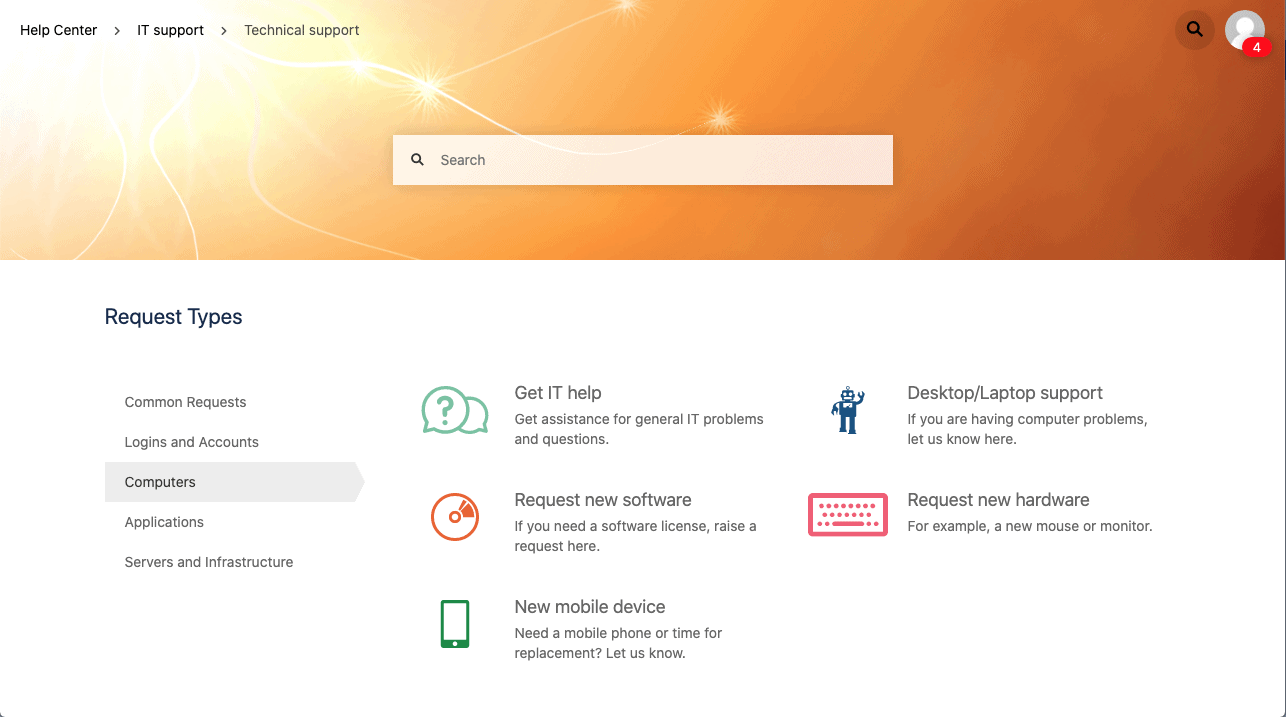View the currently selected Computers category
Screen dimensions: 1286x717
click(x=160, y=482)
